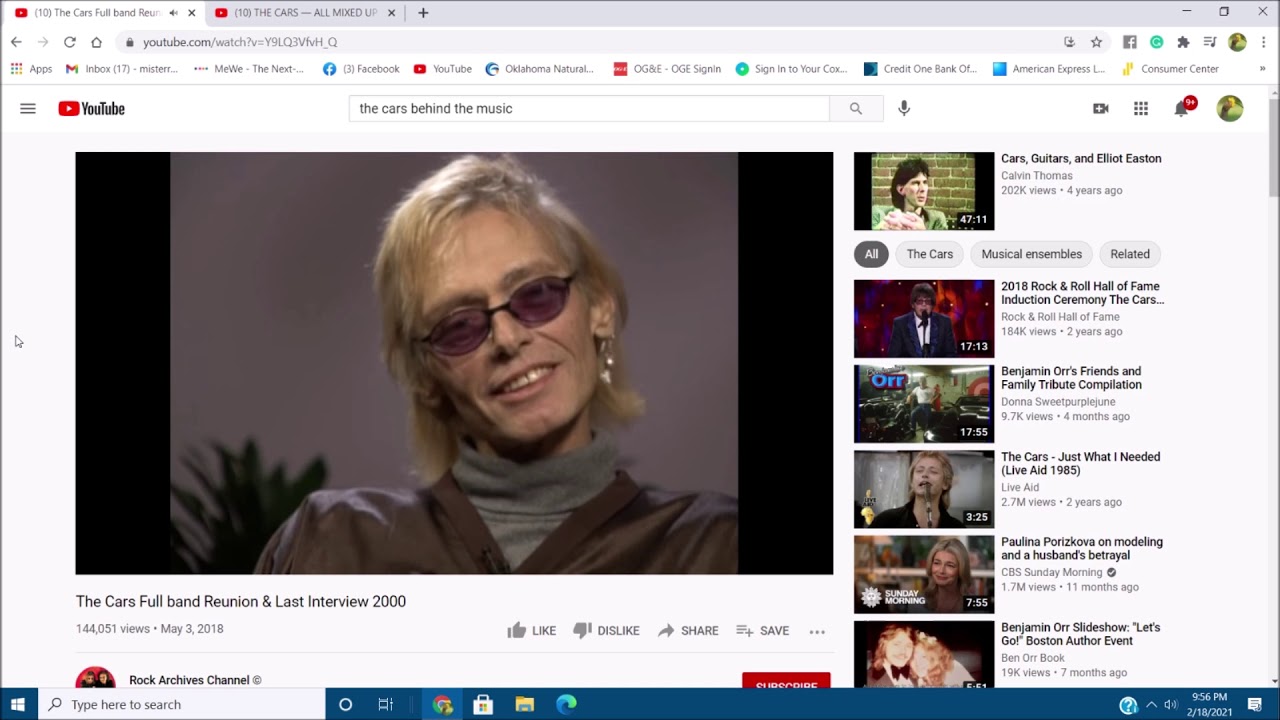
Task: Open the MeWe bookmark
Action: click(x=249, y=69)
